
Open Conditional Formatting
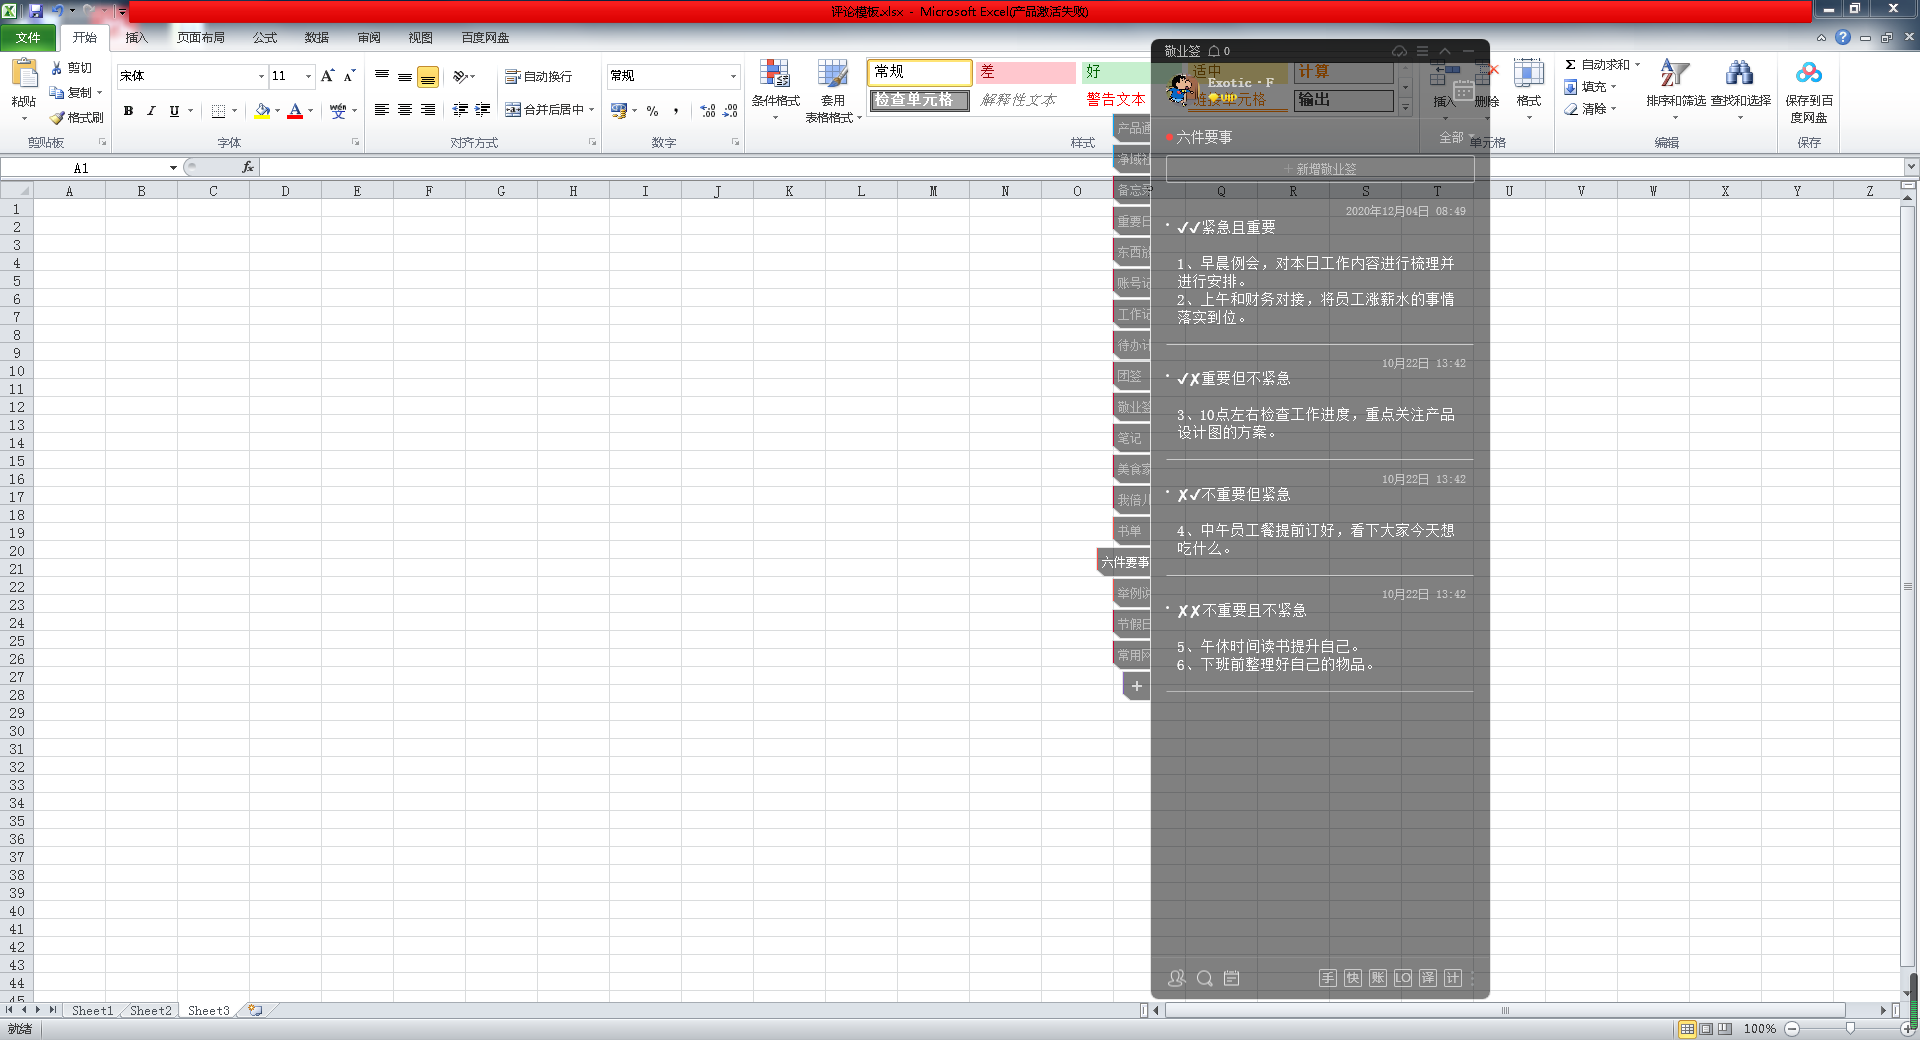coord(775,89)
